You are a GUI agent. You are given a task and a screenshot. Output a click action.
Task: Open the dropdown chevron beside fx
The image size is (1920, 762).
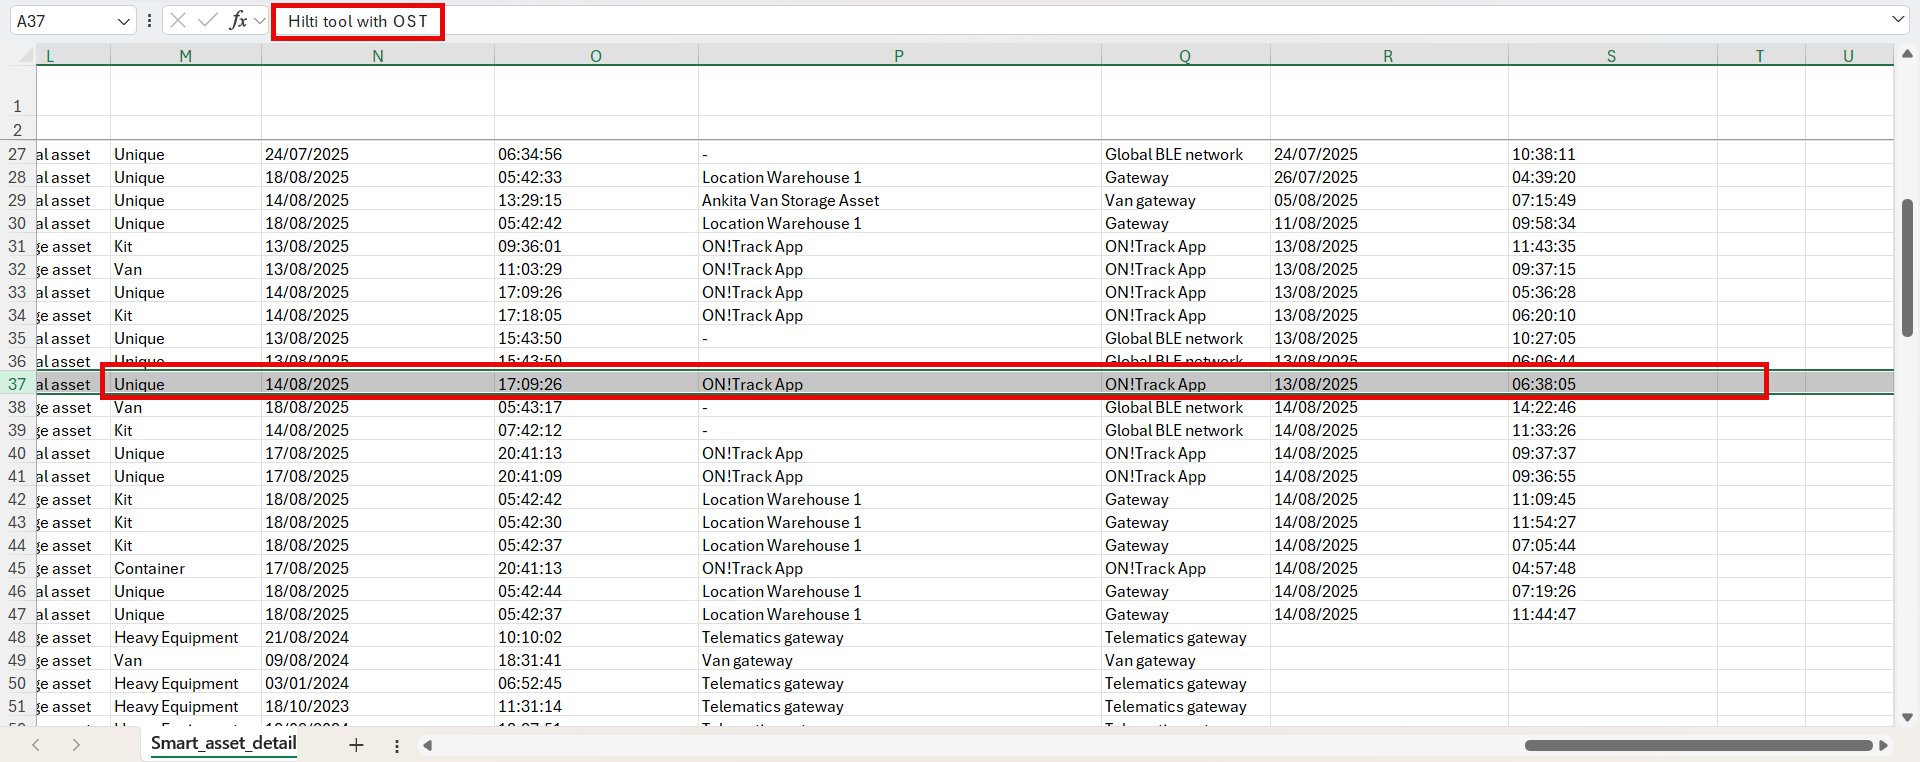tap(260, 21)
